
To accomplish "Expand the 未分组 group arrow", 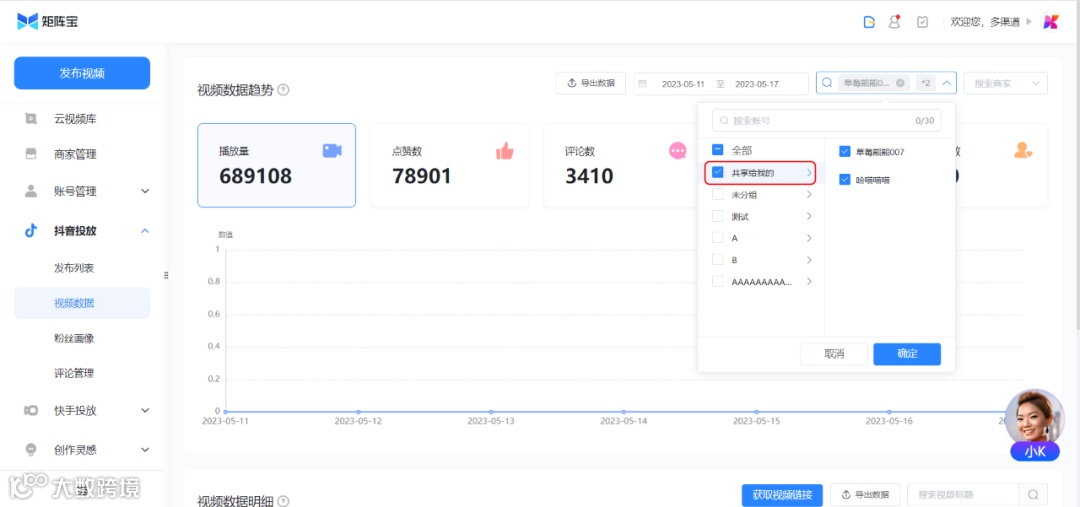I will (x=809, y=194).
